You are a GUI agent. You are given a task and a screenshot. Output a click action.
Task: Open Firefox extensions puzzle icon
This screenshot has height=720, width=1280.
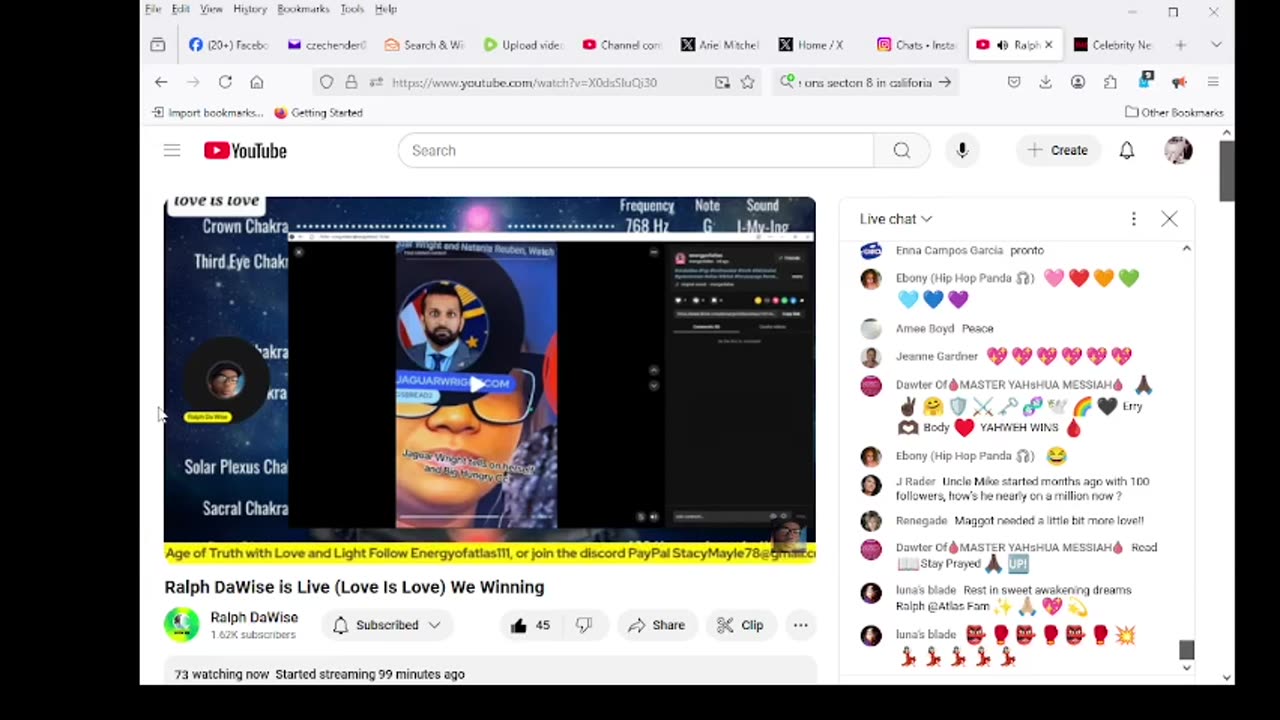[x=1110, y=82]
